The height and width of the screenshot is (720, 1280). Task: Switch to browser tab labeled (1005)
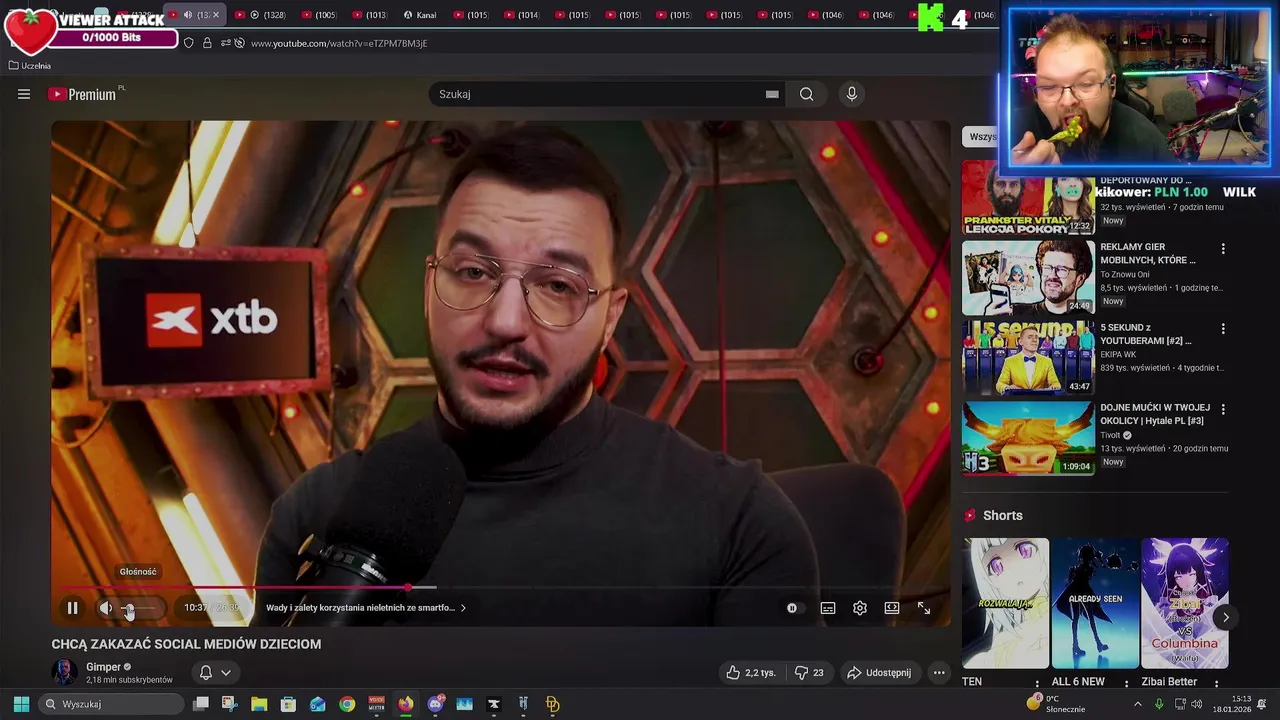(318, 15)
